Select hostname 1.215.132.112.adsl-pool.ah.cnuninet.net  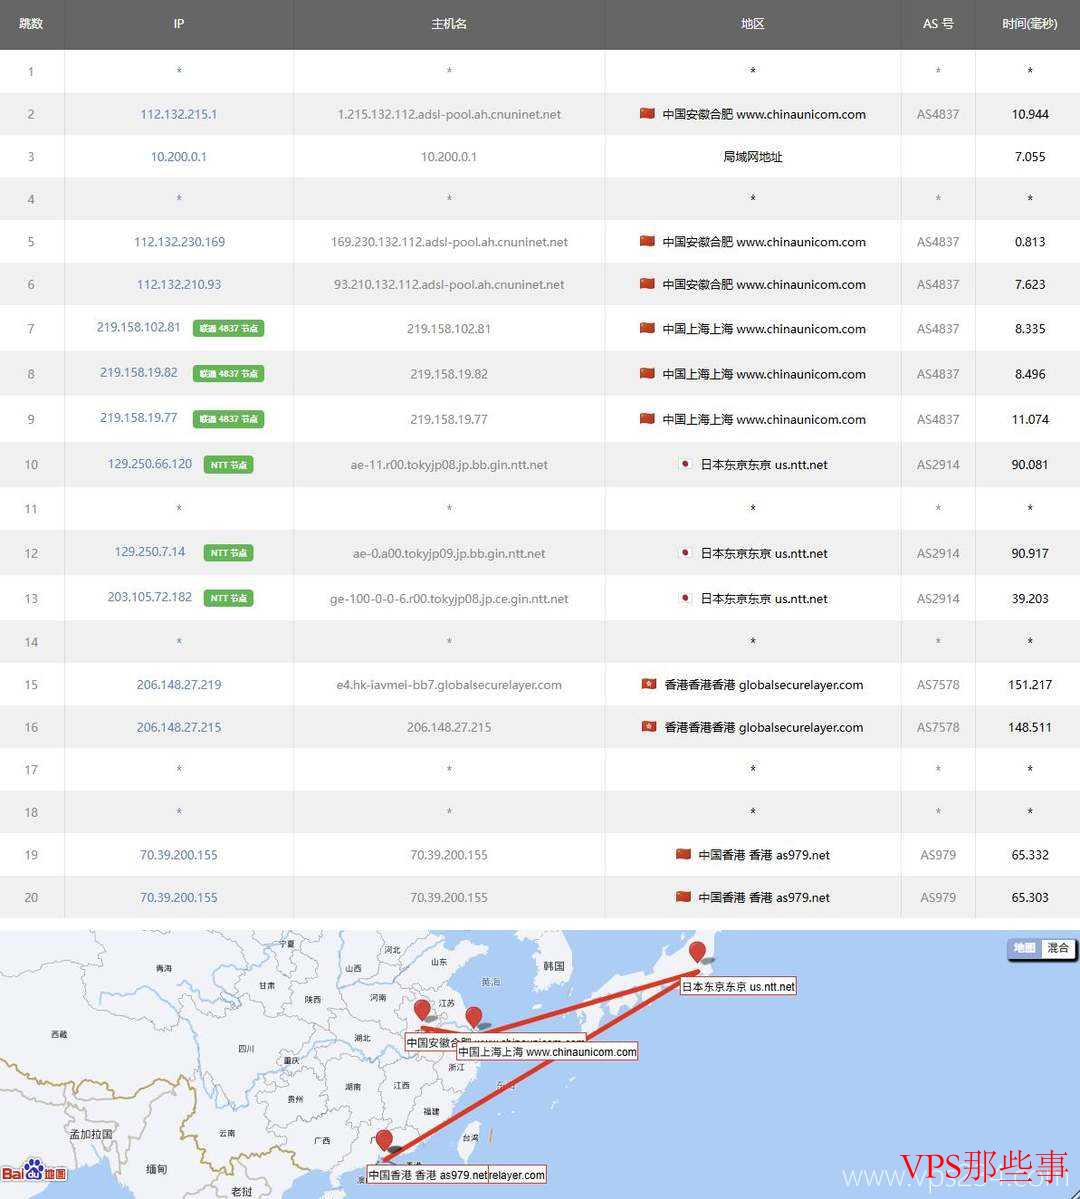(x=449, y=114)
